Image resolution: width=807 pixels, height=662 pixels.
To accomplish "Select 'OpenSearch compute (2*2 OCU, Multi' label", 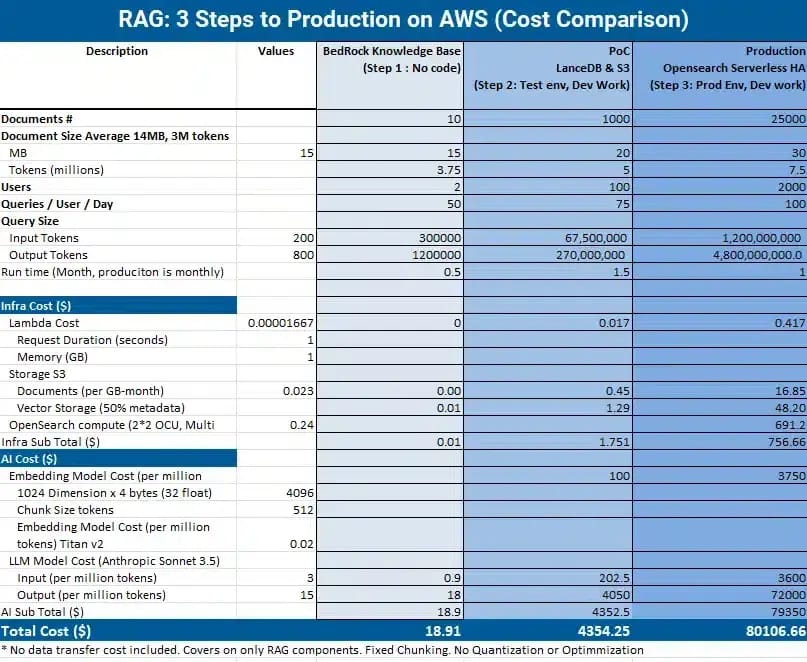I will pos(111,425).
